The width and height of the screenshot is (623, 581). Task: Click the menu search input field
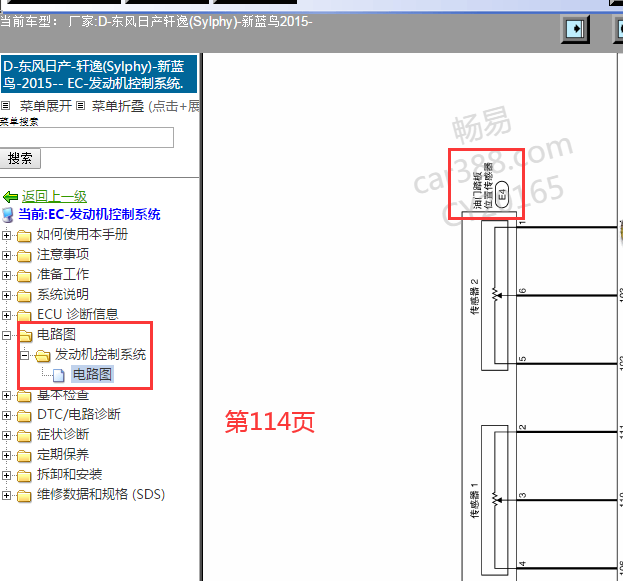pos(87,137)
